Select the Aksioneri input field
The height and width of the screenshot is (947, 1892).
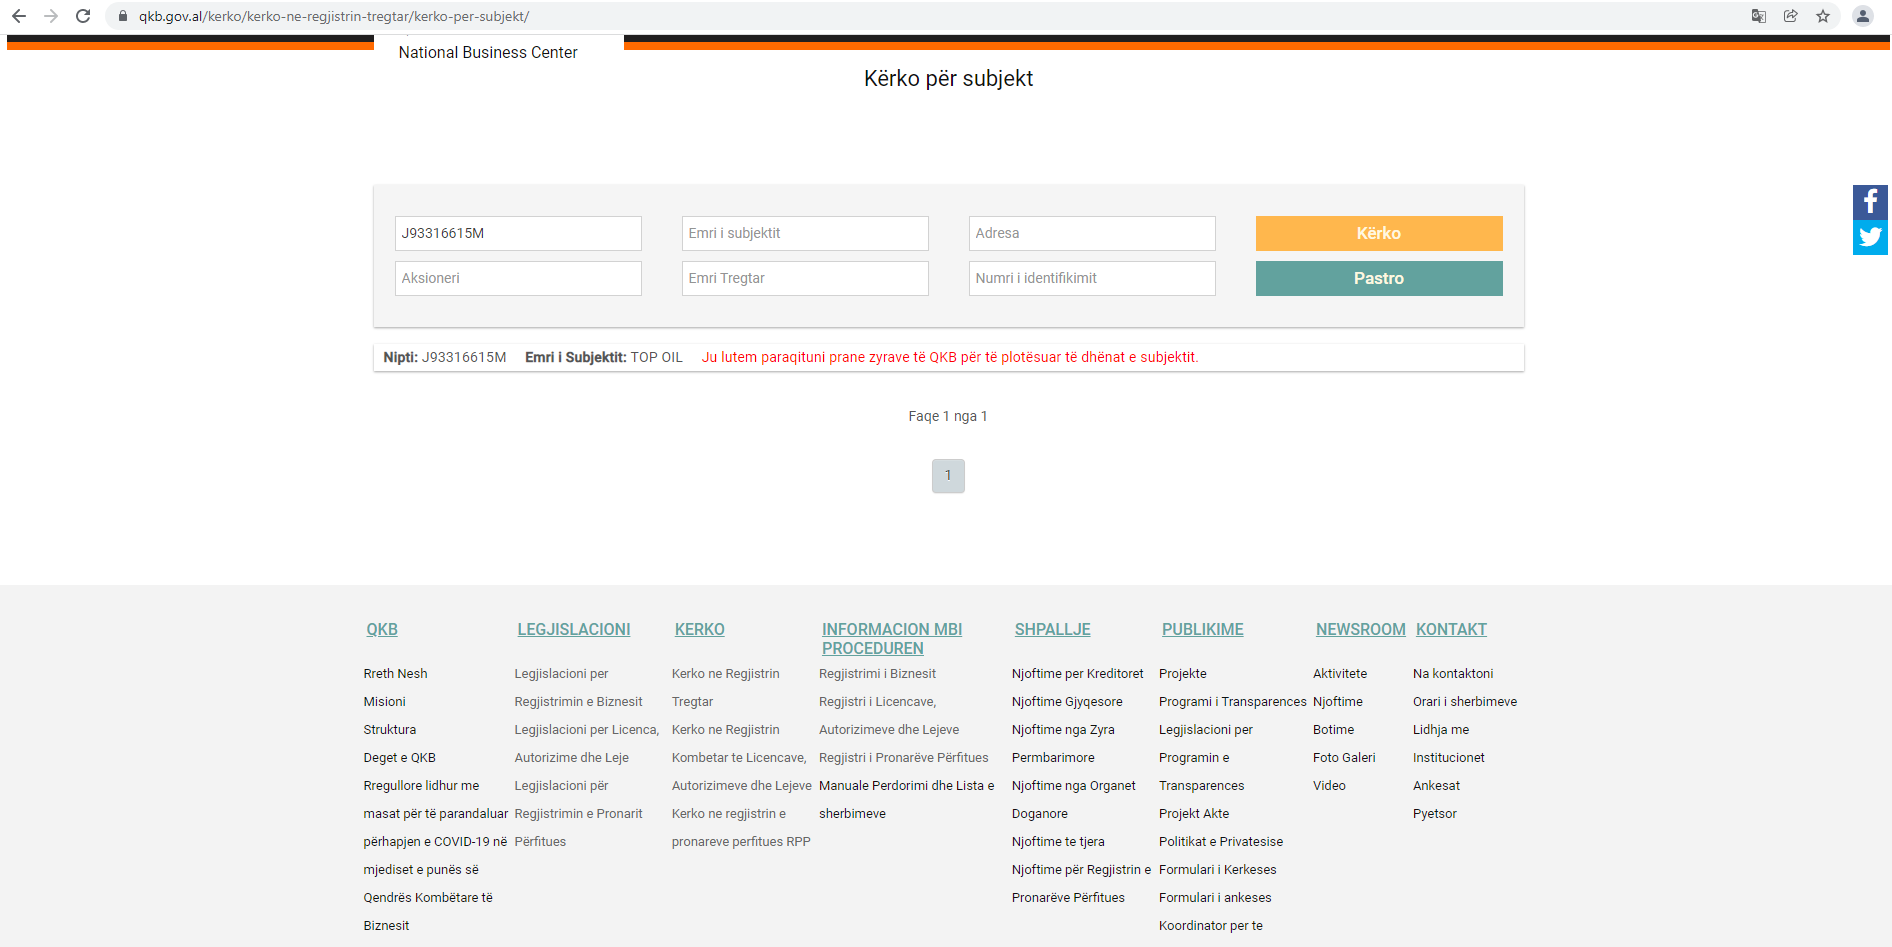(518, 278)
